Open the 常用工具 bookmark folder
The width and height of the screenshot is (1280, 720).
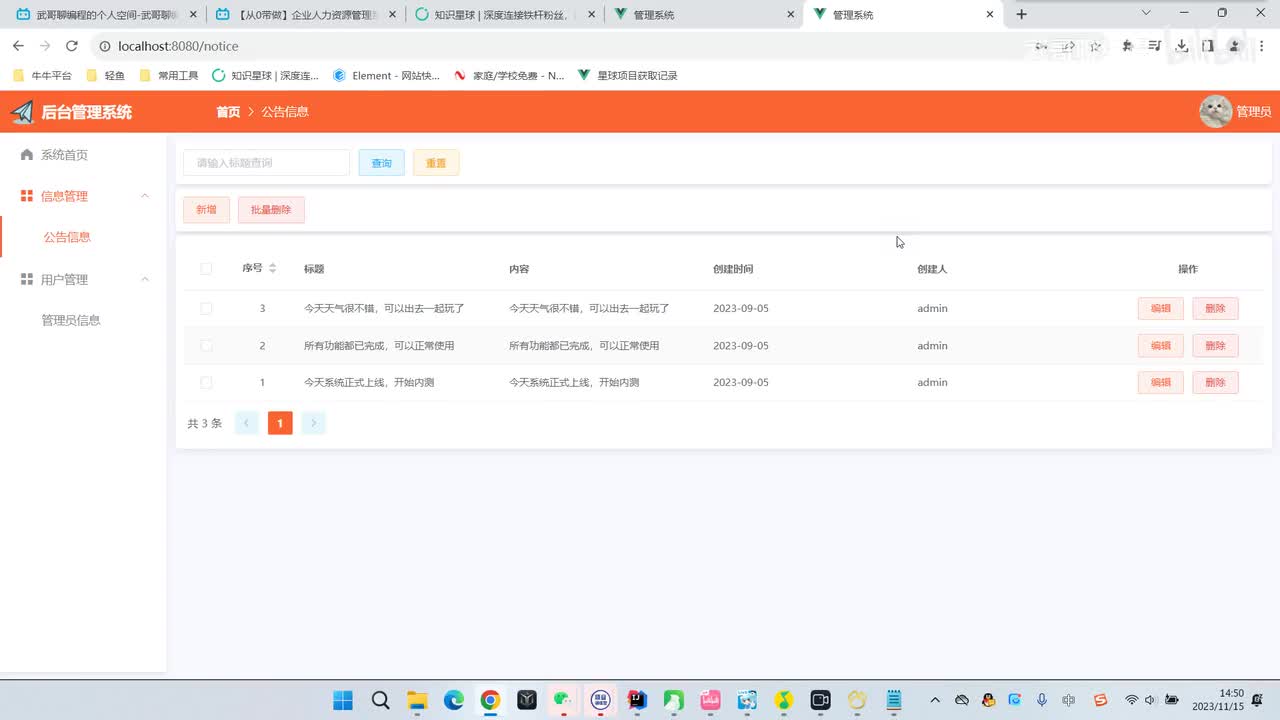169,75
